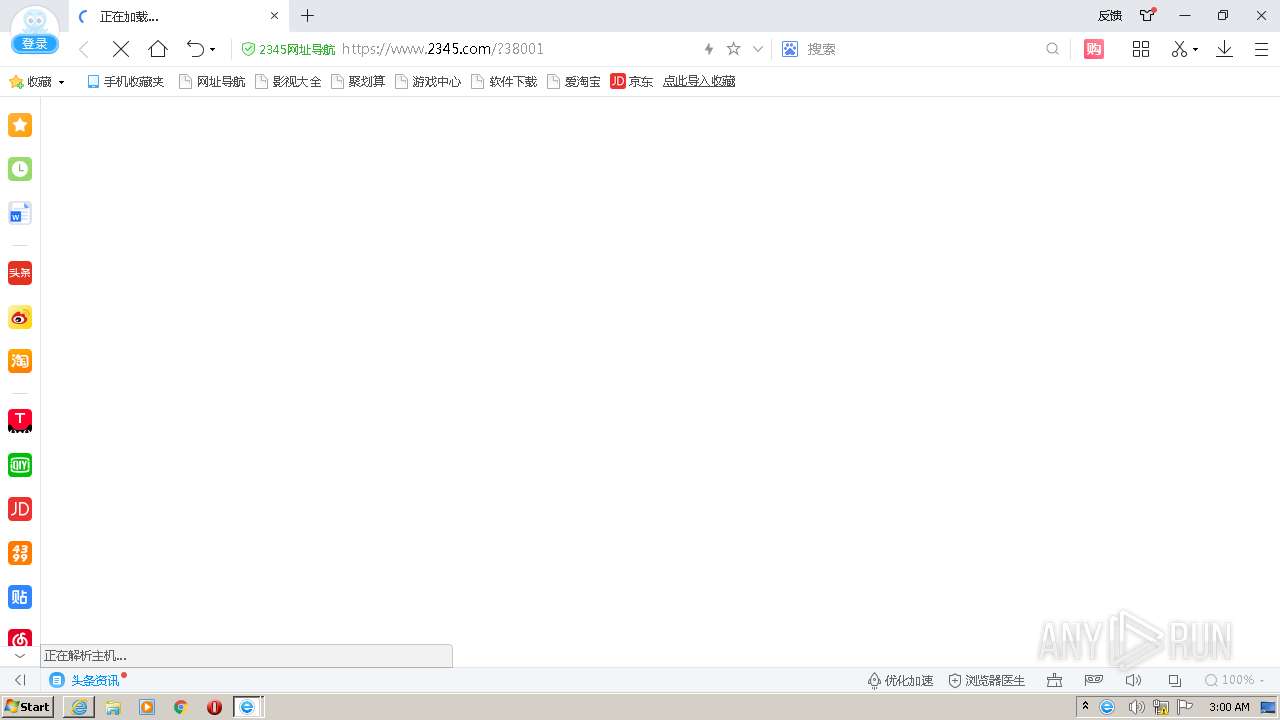Click the 浏览器医生 browser doctor button
Viewport: 1280px width, 720px height.
[987, 680]
